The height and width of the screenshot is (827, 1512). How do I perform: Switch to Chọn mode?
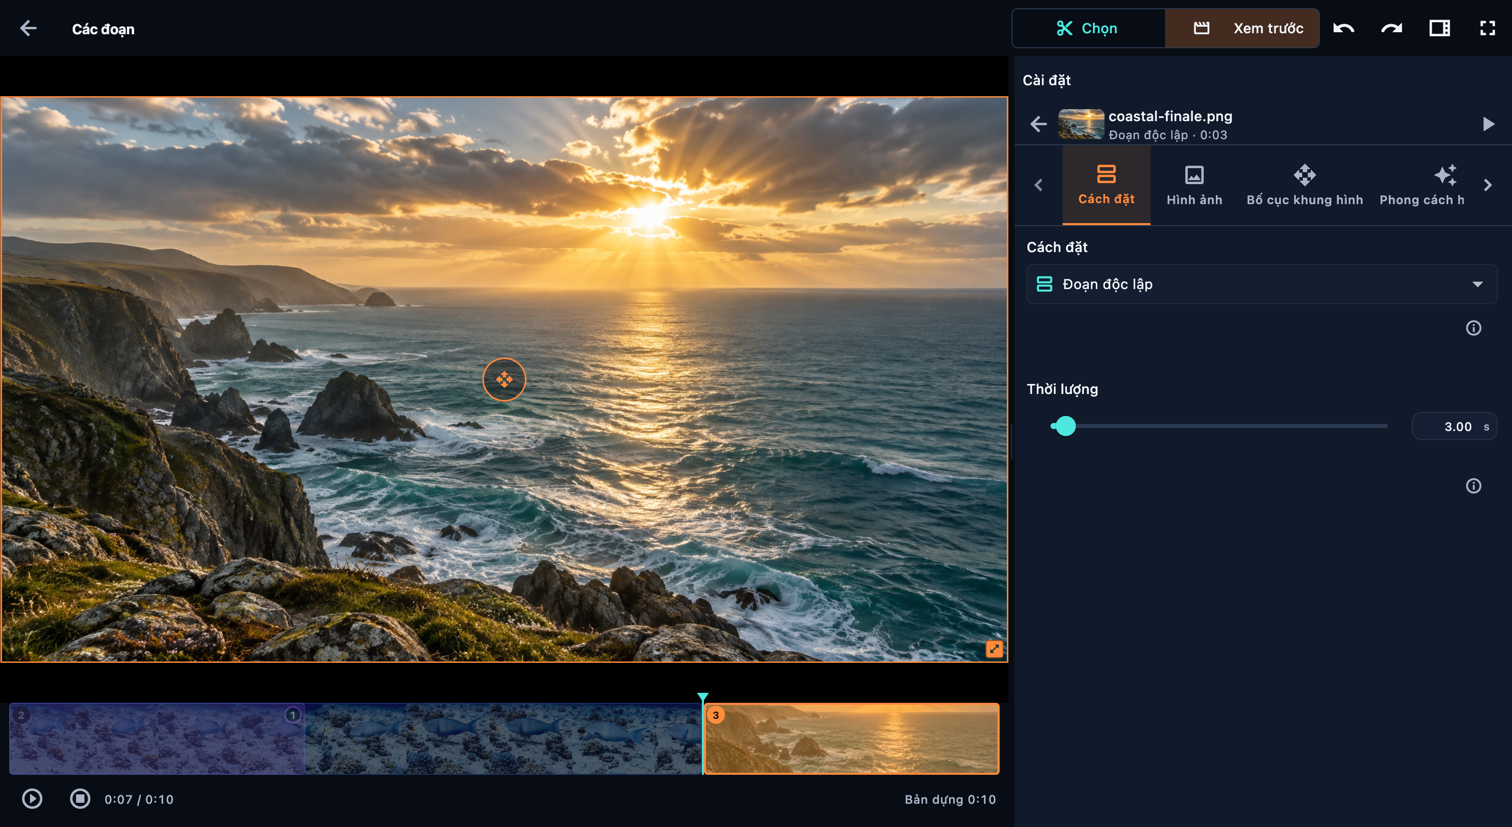(x=1088, y=28)
